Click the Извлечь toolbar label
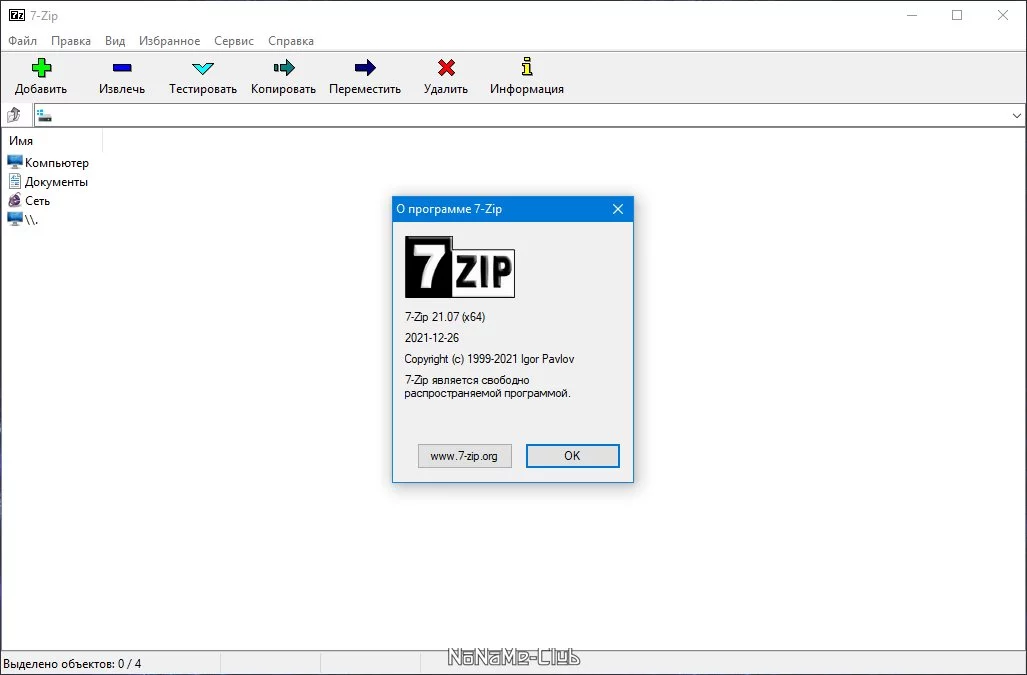 coord(122,89)
